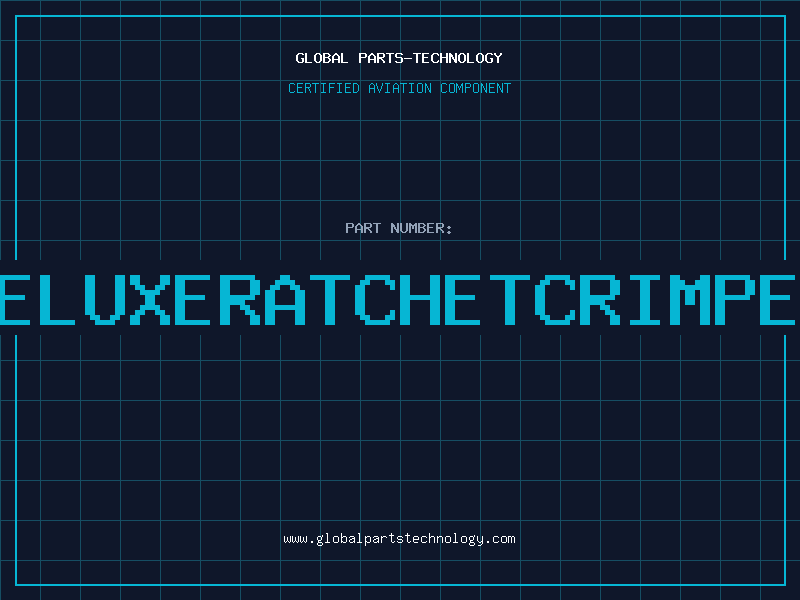
Task: Click the GLOBAL PARTS-TECHNOLOGY heading
Action: click(x=399, y=58)
